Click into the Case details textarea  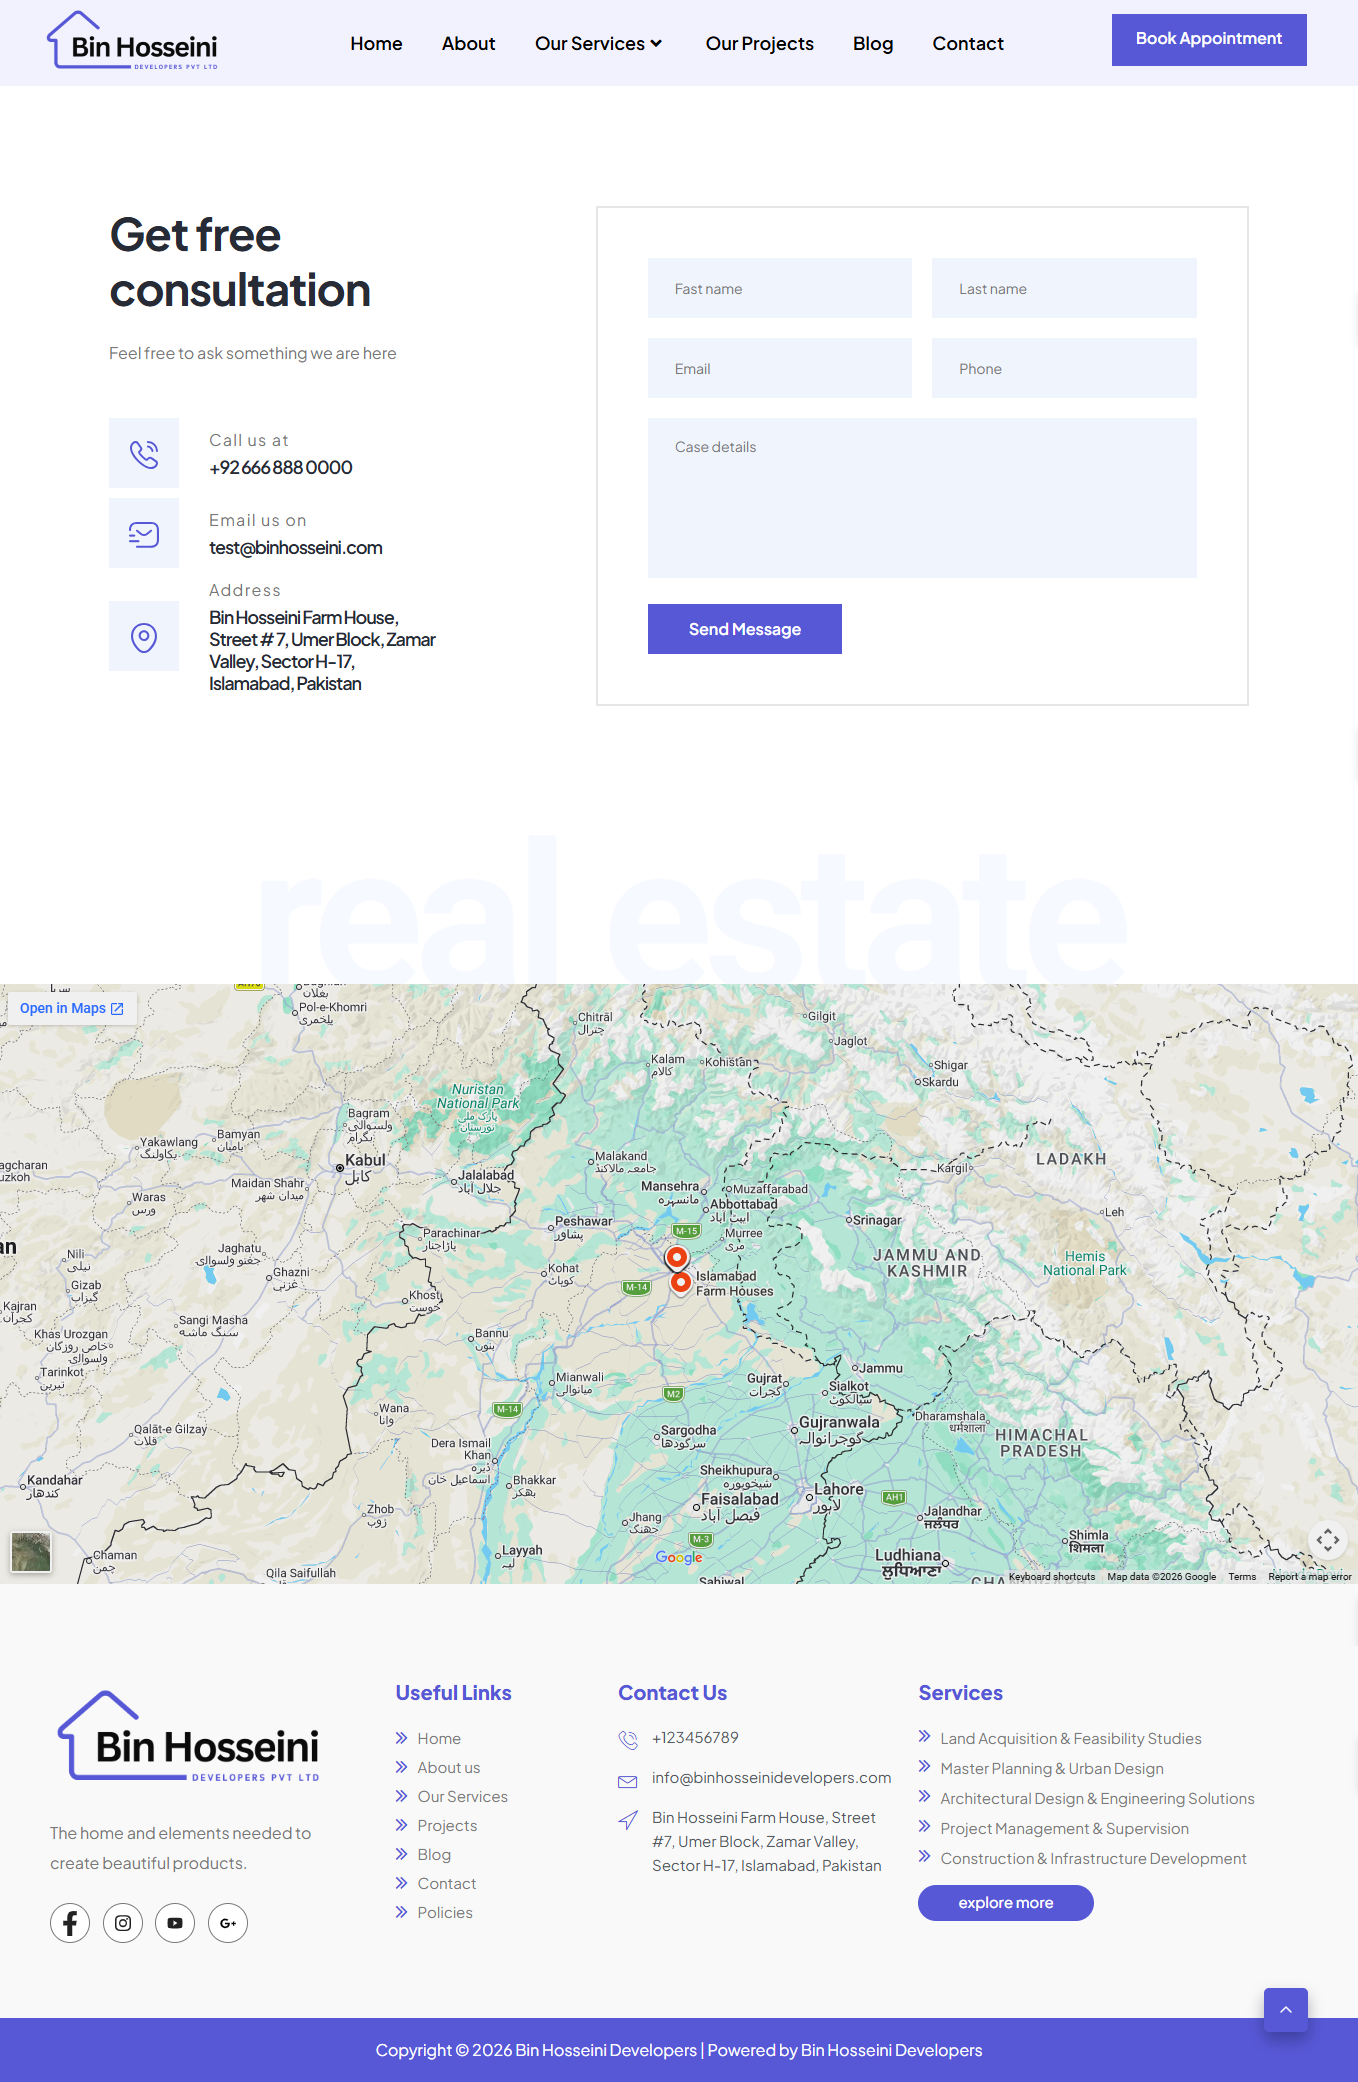pos(921,497)
